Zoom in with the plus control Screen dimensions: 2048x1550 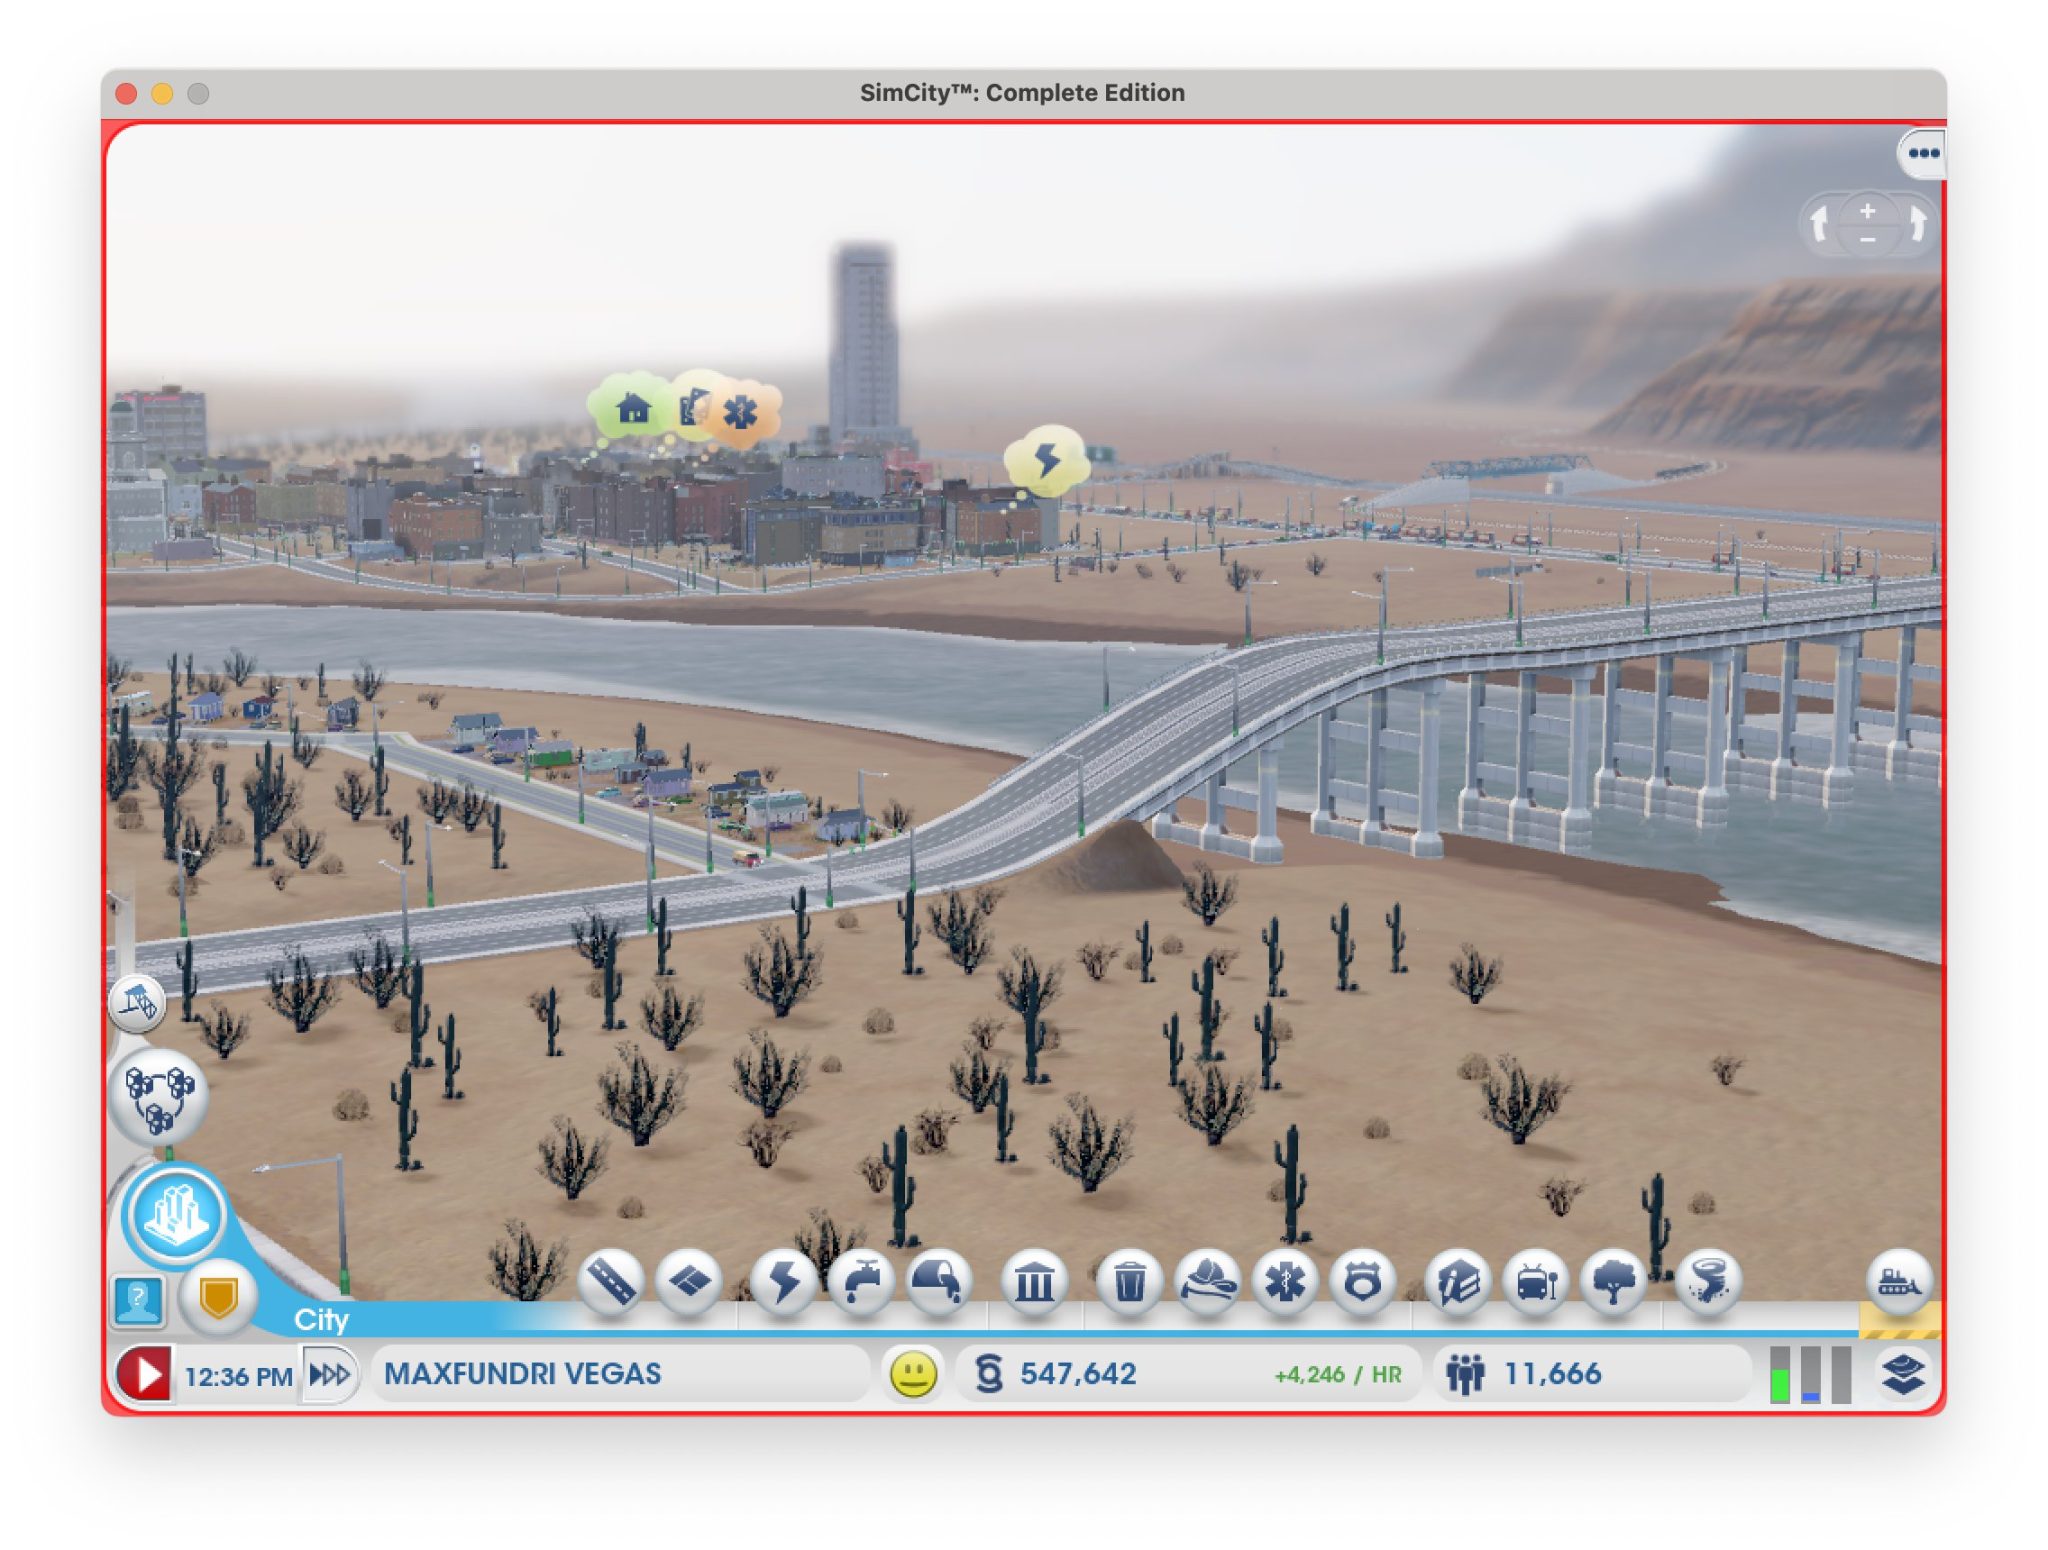click(x=1867, y=210)
